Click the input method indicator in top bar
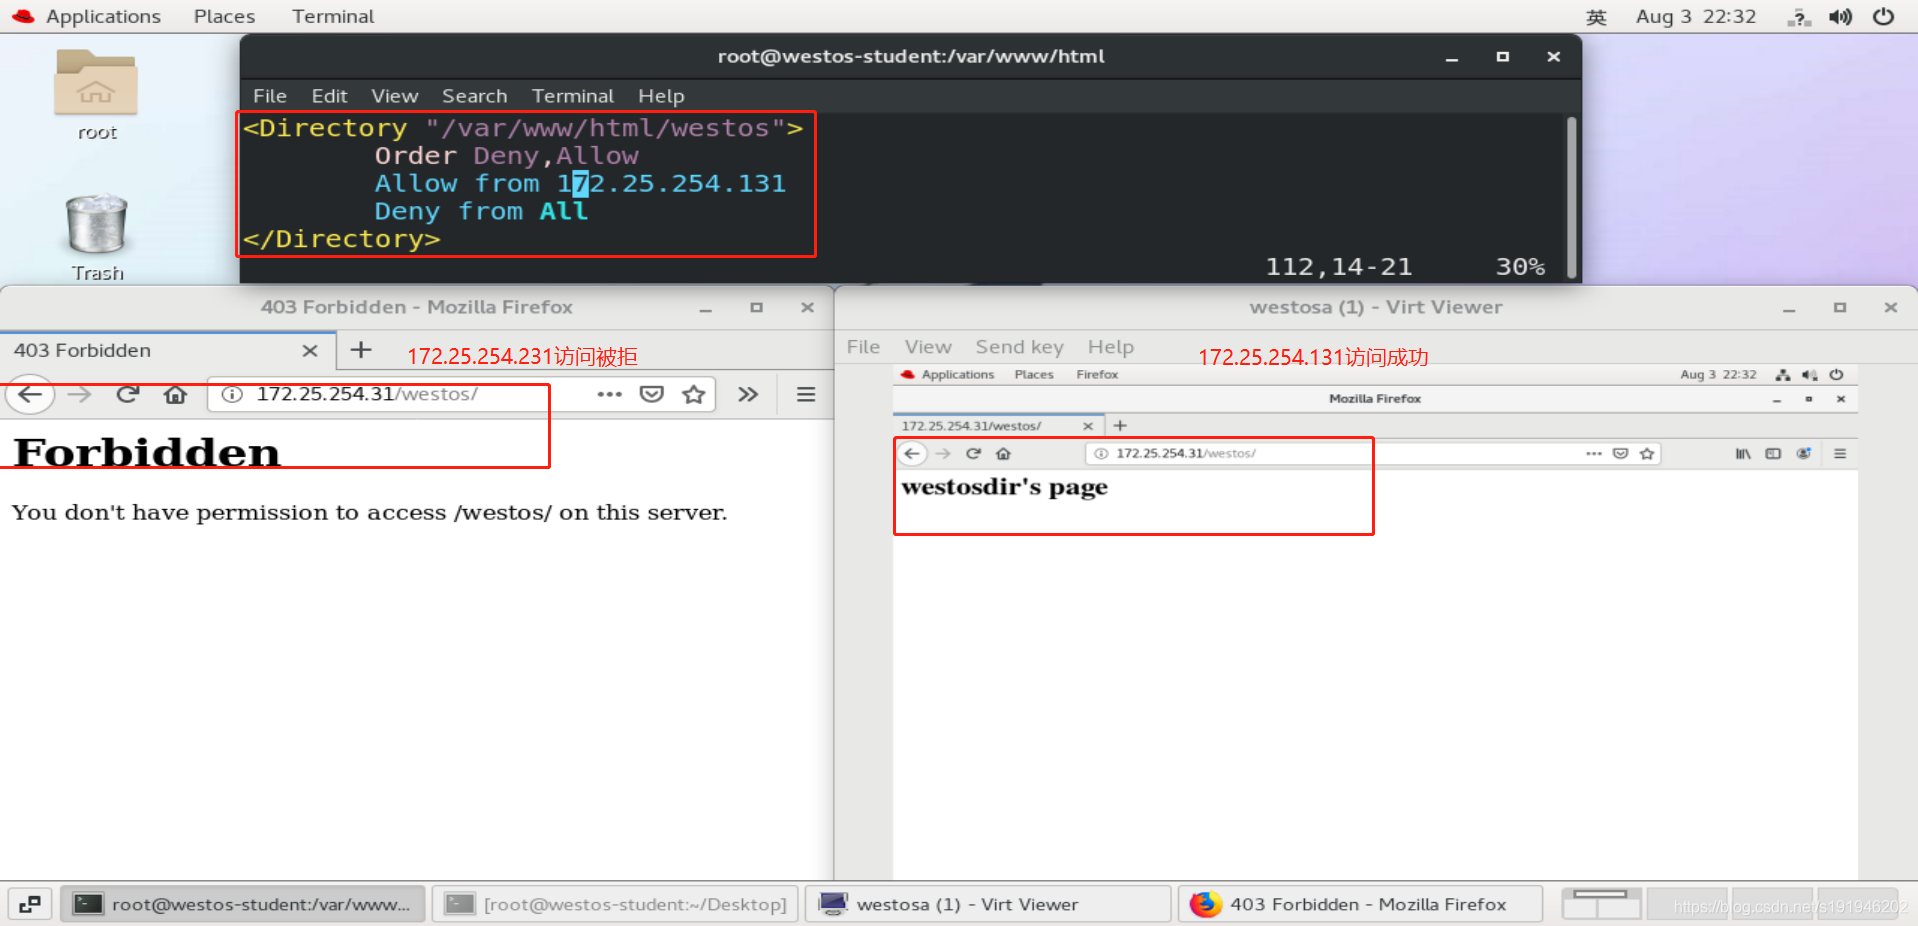The height and width of the screenshot is (926, 1918). (x=1596, y=17)
